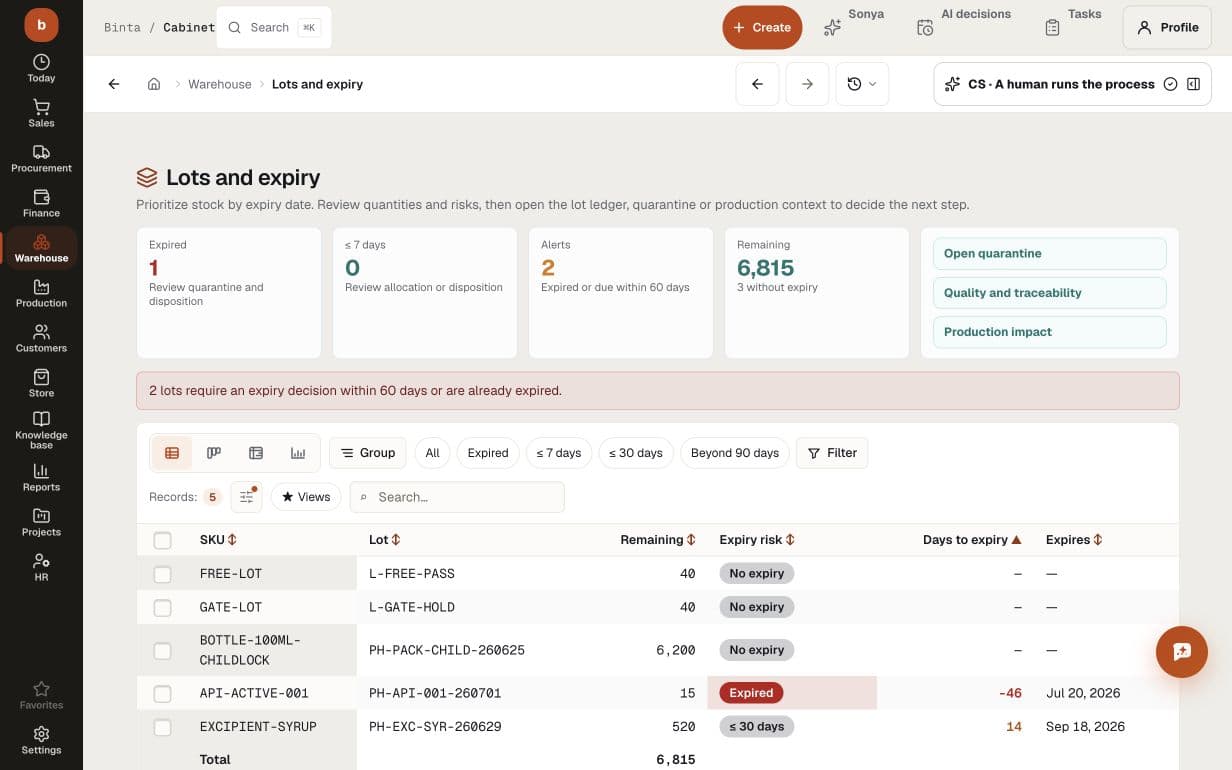
Task: Open AI decisions
Action: [963, 22]
